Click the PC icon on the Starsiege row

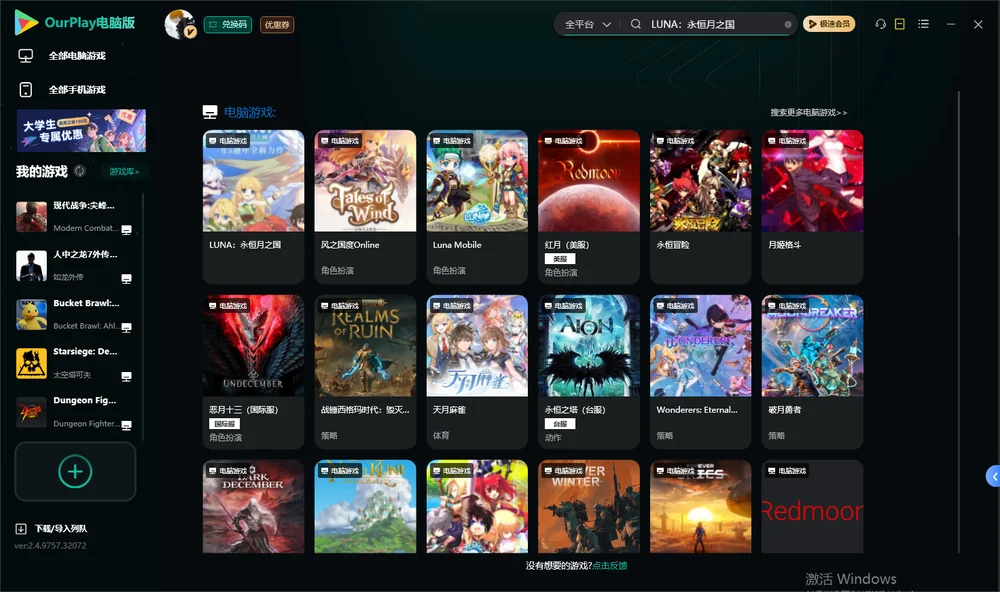pos(126,376)
